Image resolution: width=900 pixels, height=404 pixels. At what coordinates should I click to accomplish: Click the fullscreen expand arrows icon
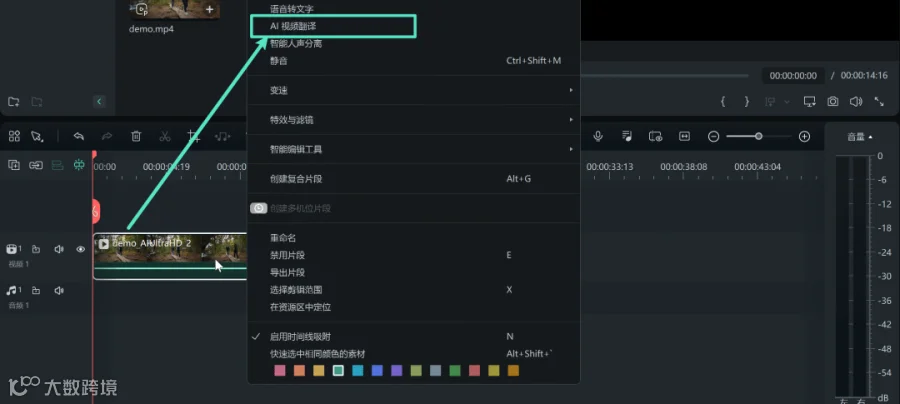pos(879,102)
